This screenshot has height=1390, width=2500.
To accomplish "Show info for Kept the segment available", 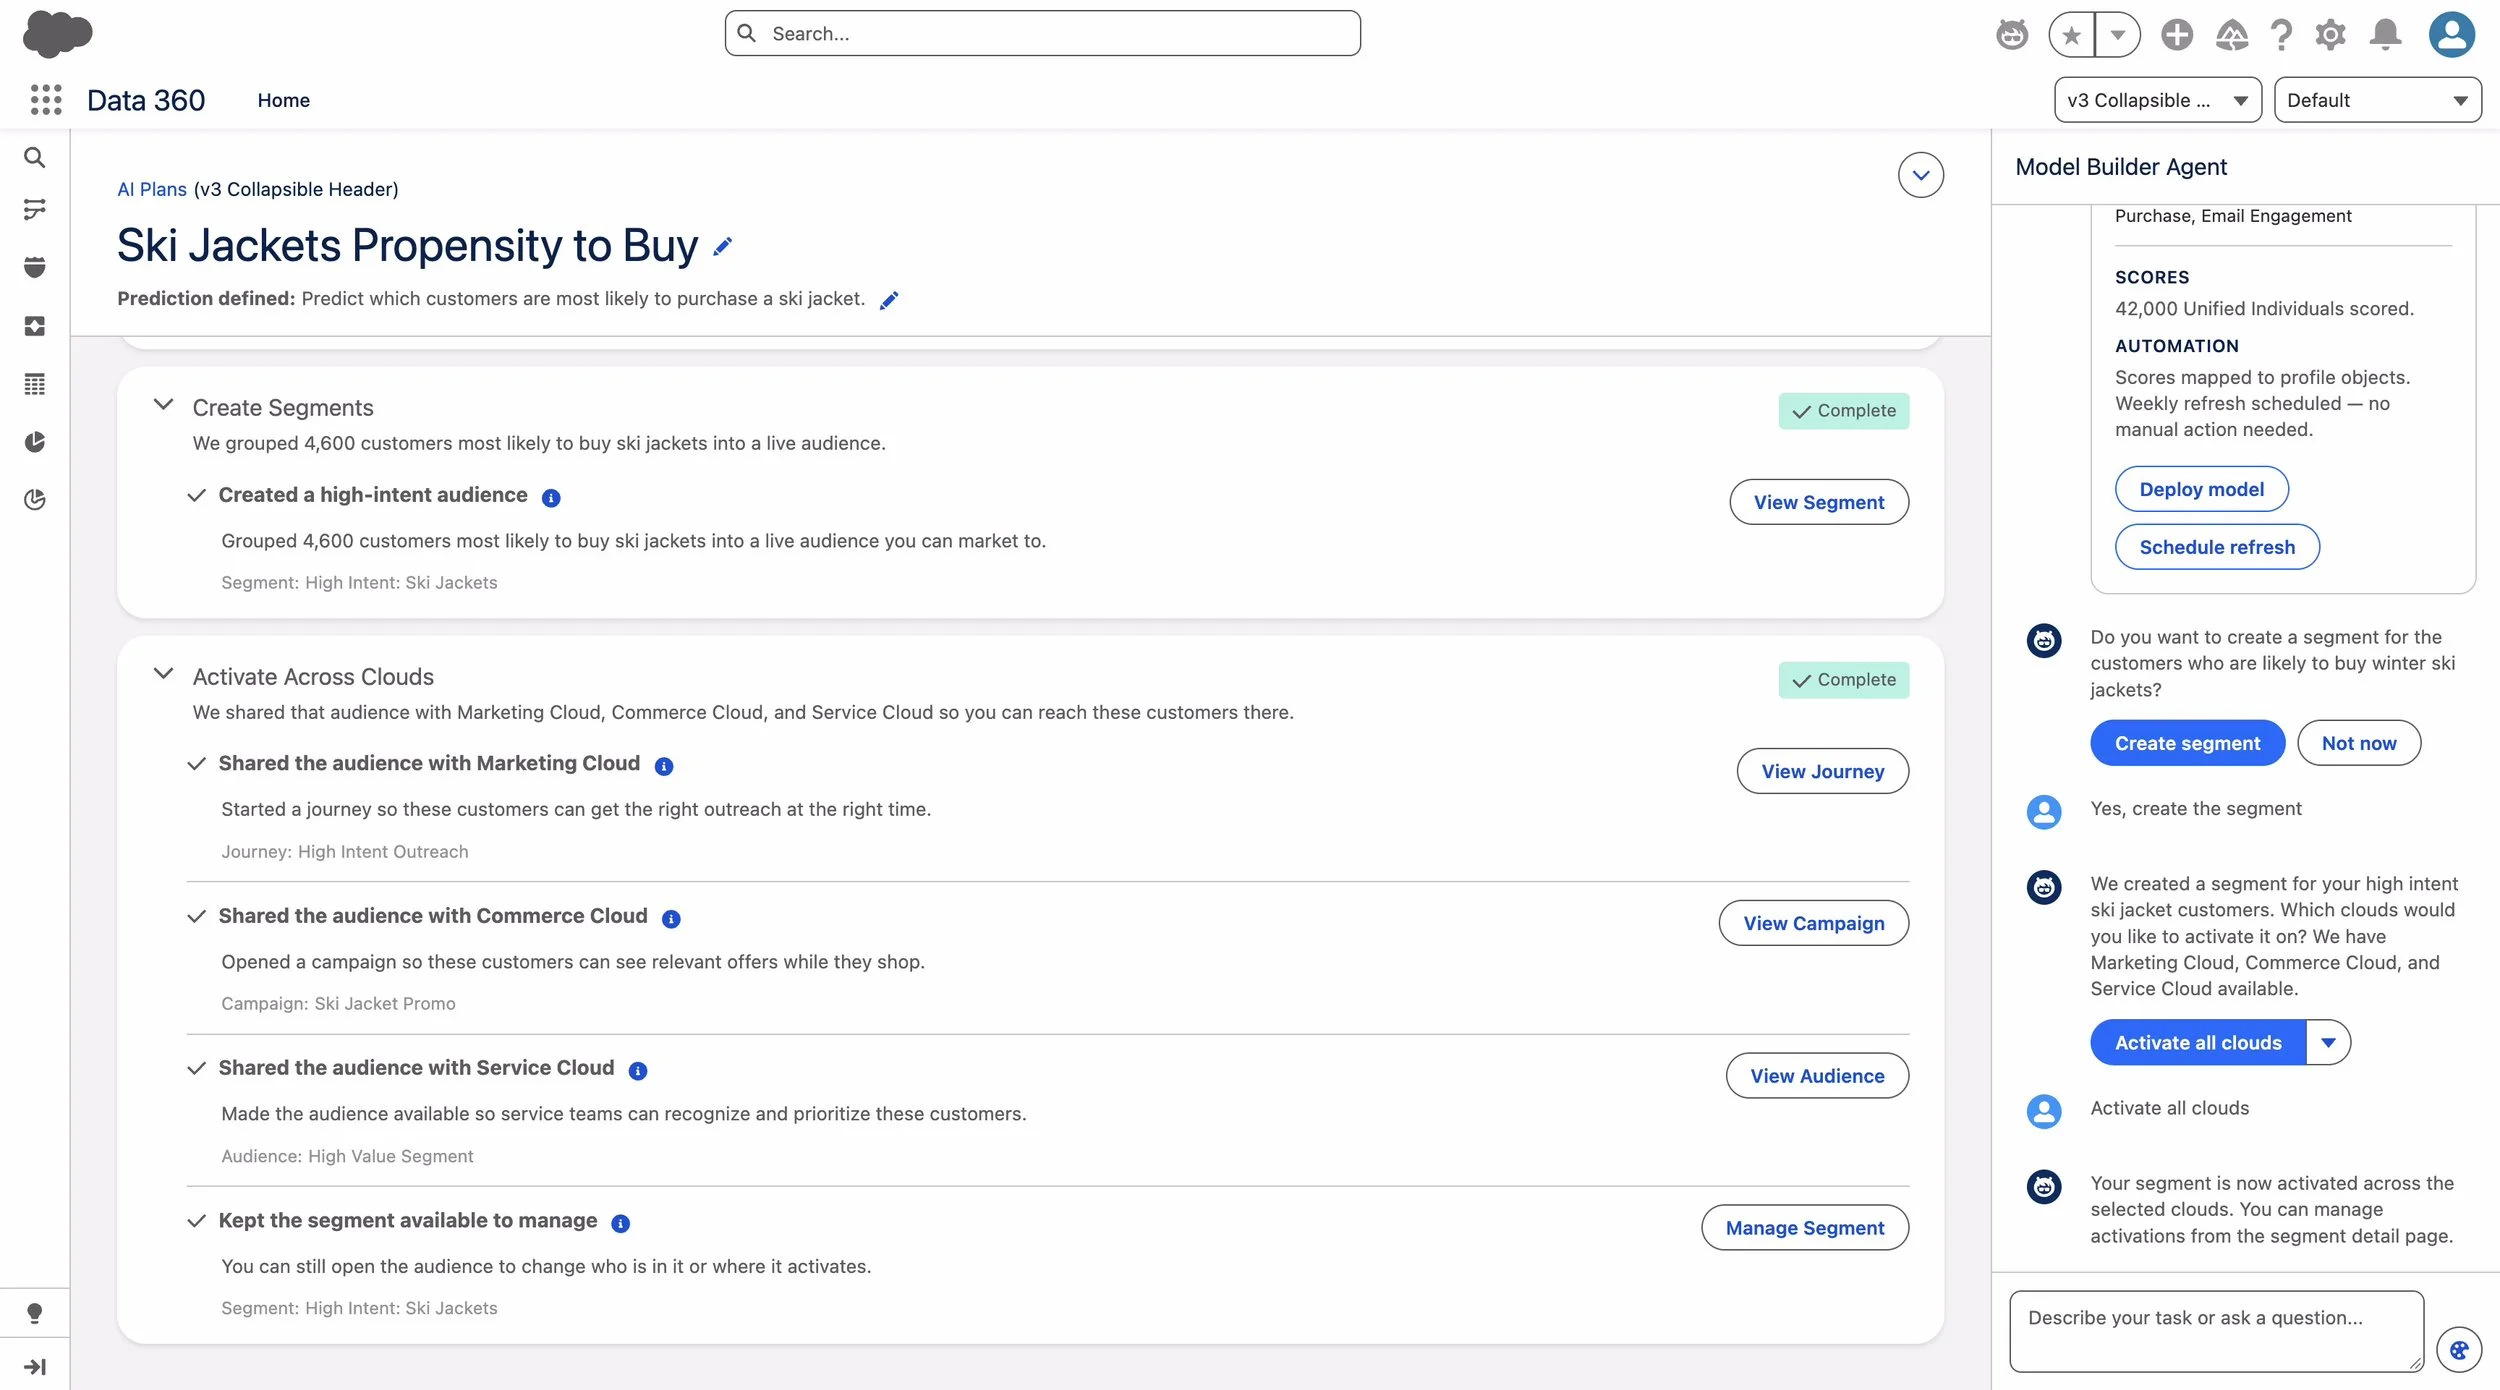I will pyautogui.click(x=620, y=1223).
